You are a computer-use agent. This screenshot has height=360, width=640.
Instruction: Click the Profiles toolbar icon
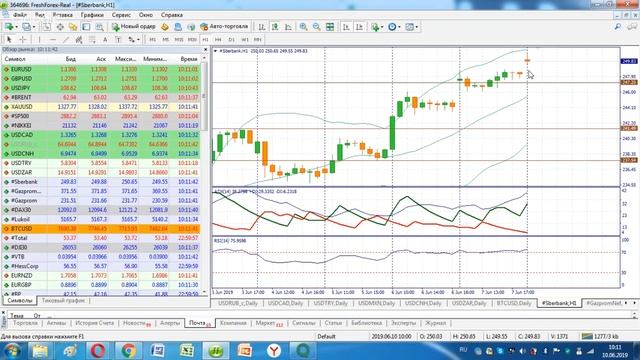click(x=27, y=27)
